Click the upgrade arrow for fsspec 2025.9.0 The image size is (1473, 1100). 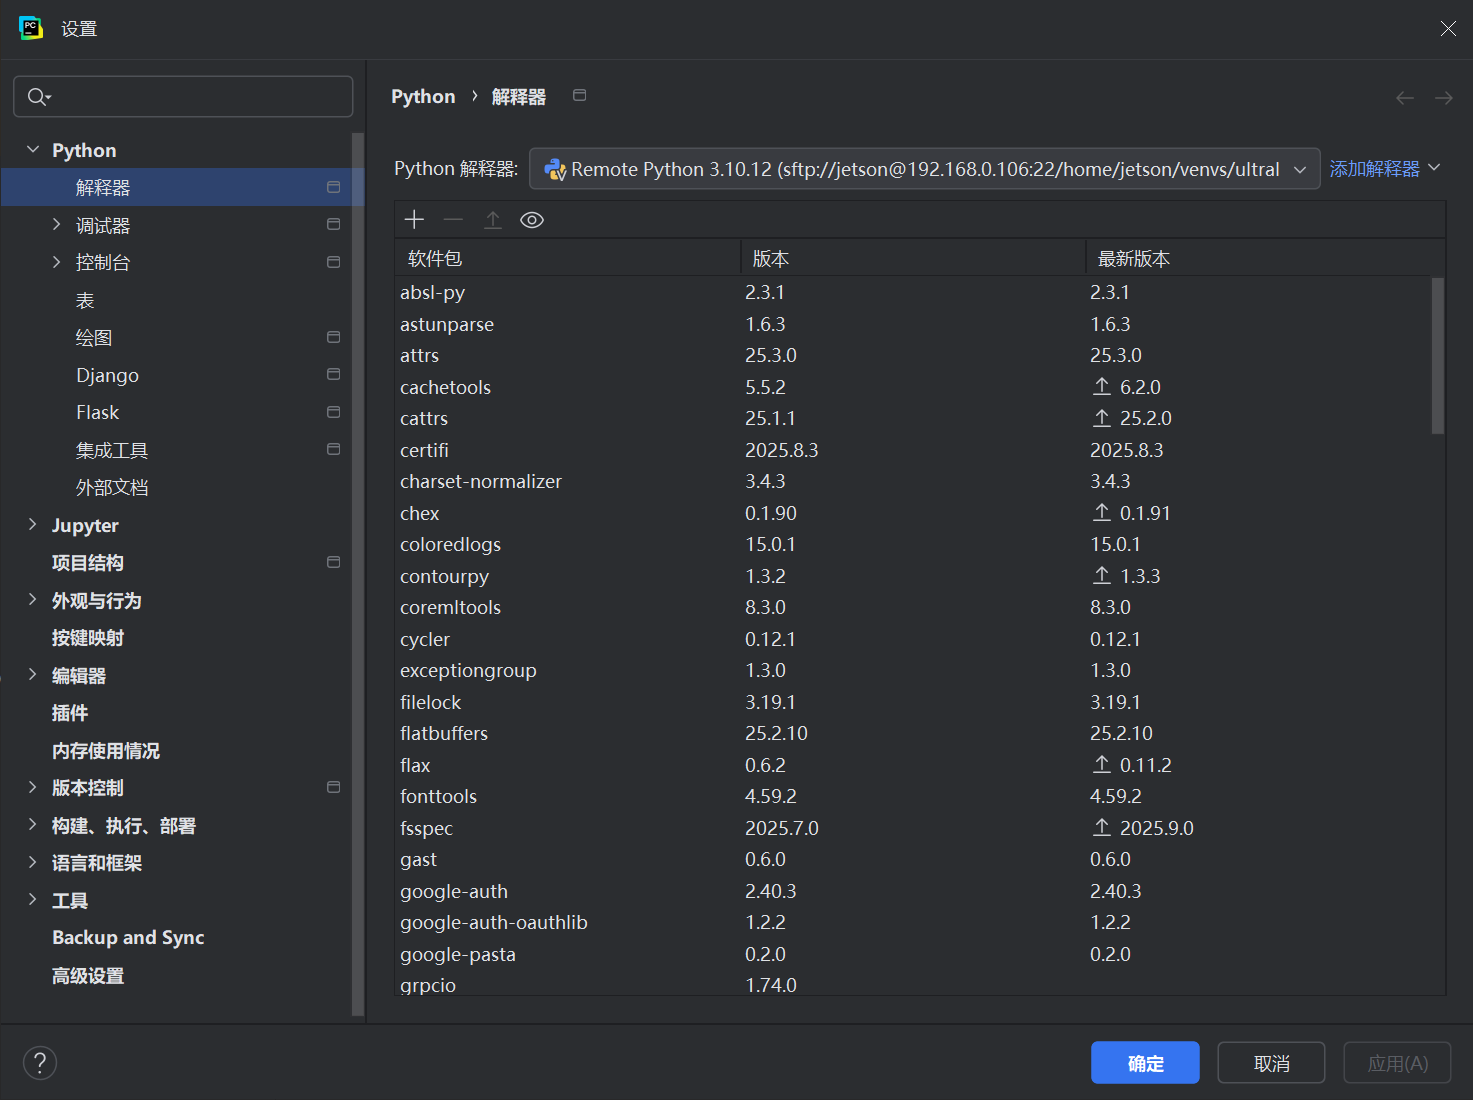(1102, 827)
